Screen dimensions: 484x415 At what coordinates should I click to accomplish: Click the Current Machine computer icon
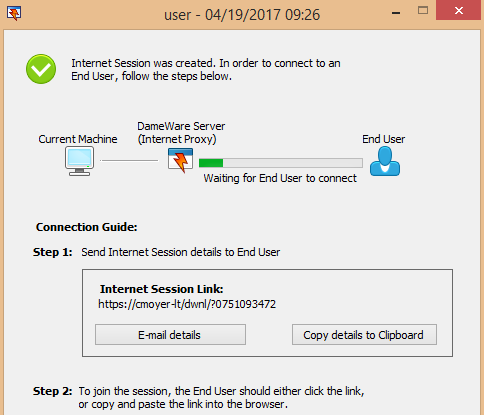(79, 161)
